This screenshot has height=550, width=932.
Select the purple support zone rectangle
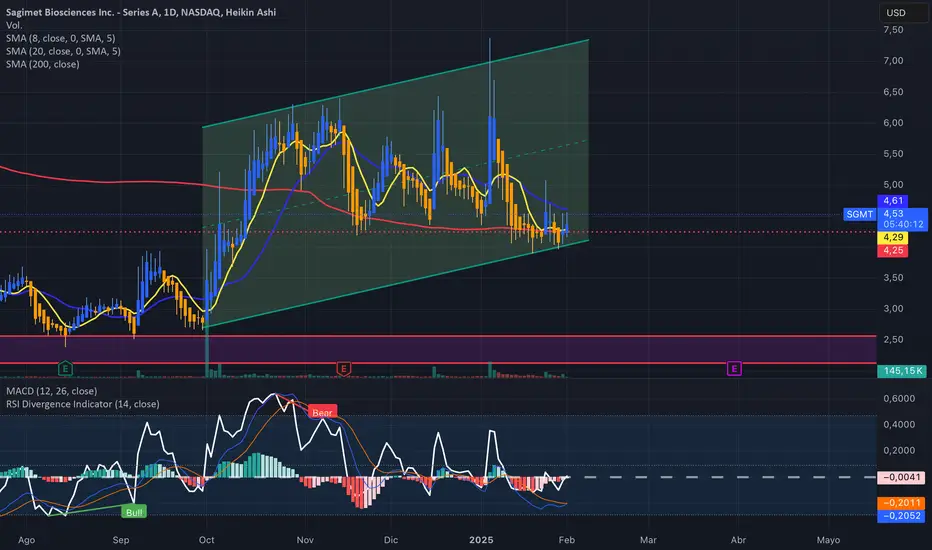[x=438, y=350]
